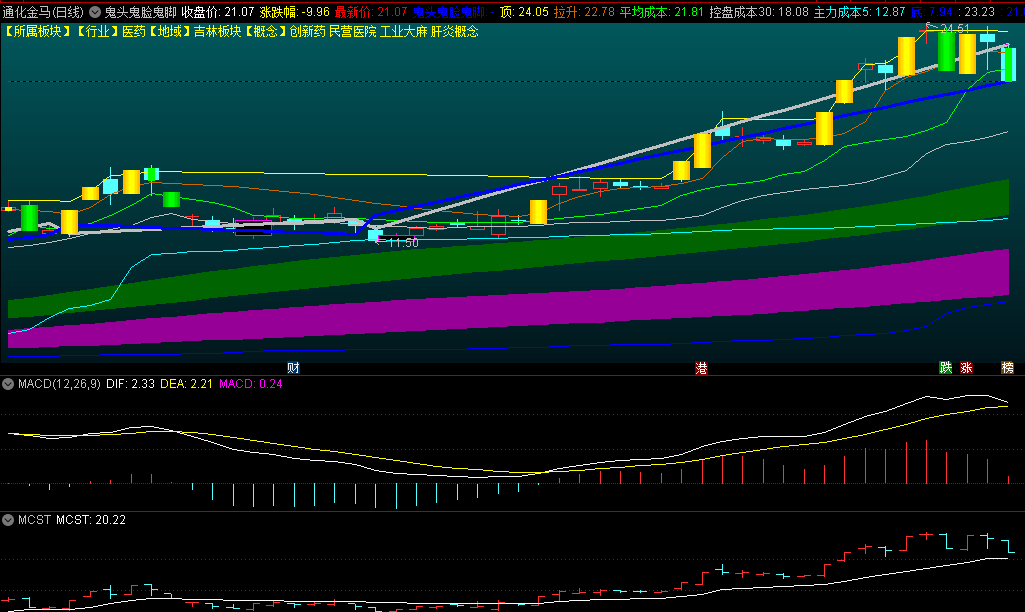1025x612 pixels.
Task: Click the 工业大麻 concept tag
Action: tap(404, 31)
